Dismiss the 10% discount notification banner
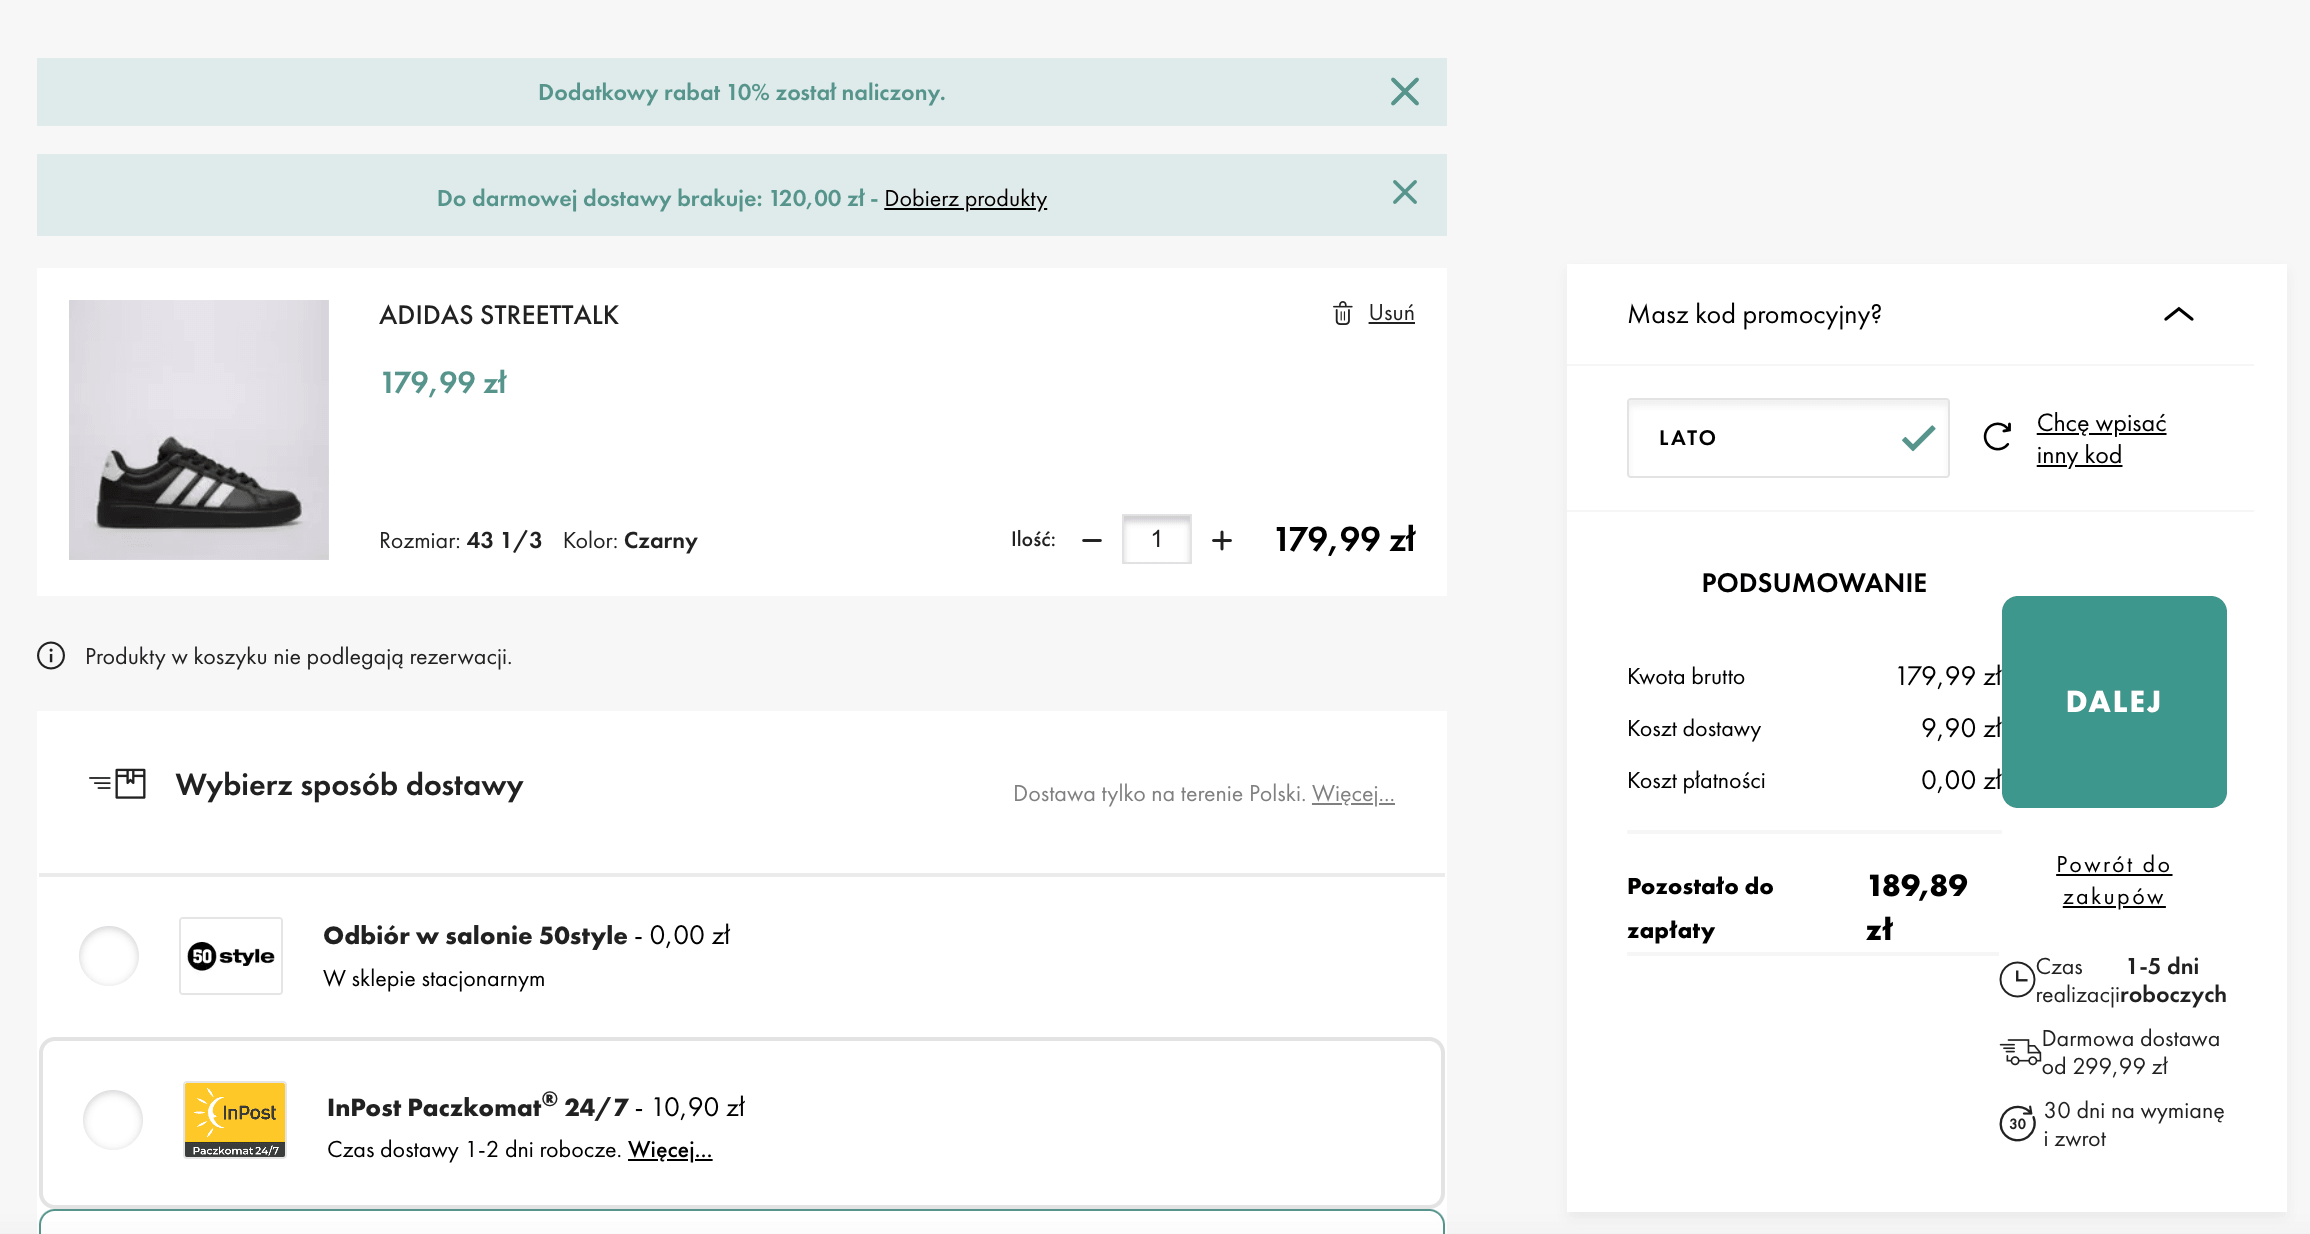The height and width of the screenshot is (1234, 2310). pyautogui.click(x=1404, y=92)
